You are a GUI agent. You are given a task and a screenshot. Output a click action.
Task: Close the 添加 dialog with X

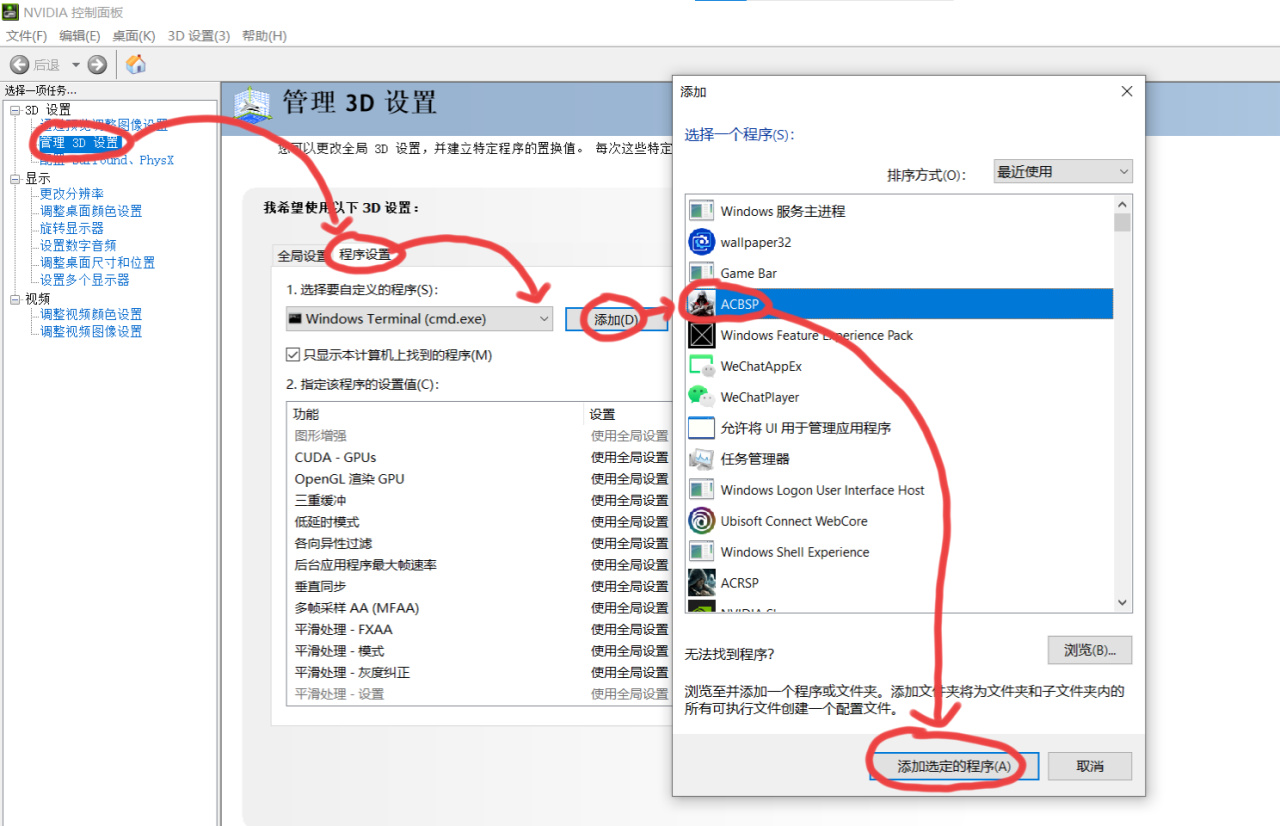[x=1127, y=91]
